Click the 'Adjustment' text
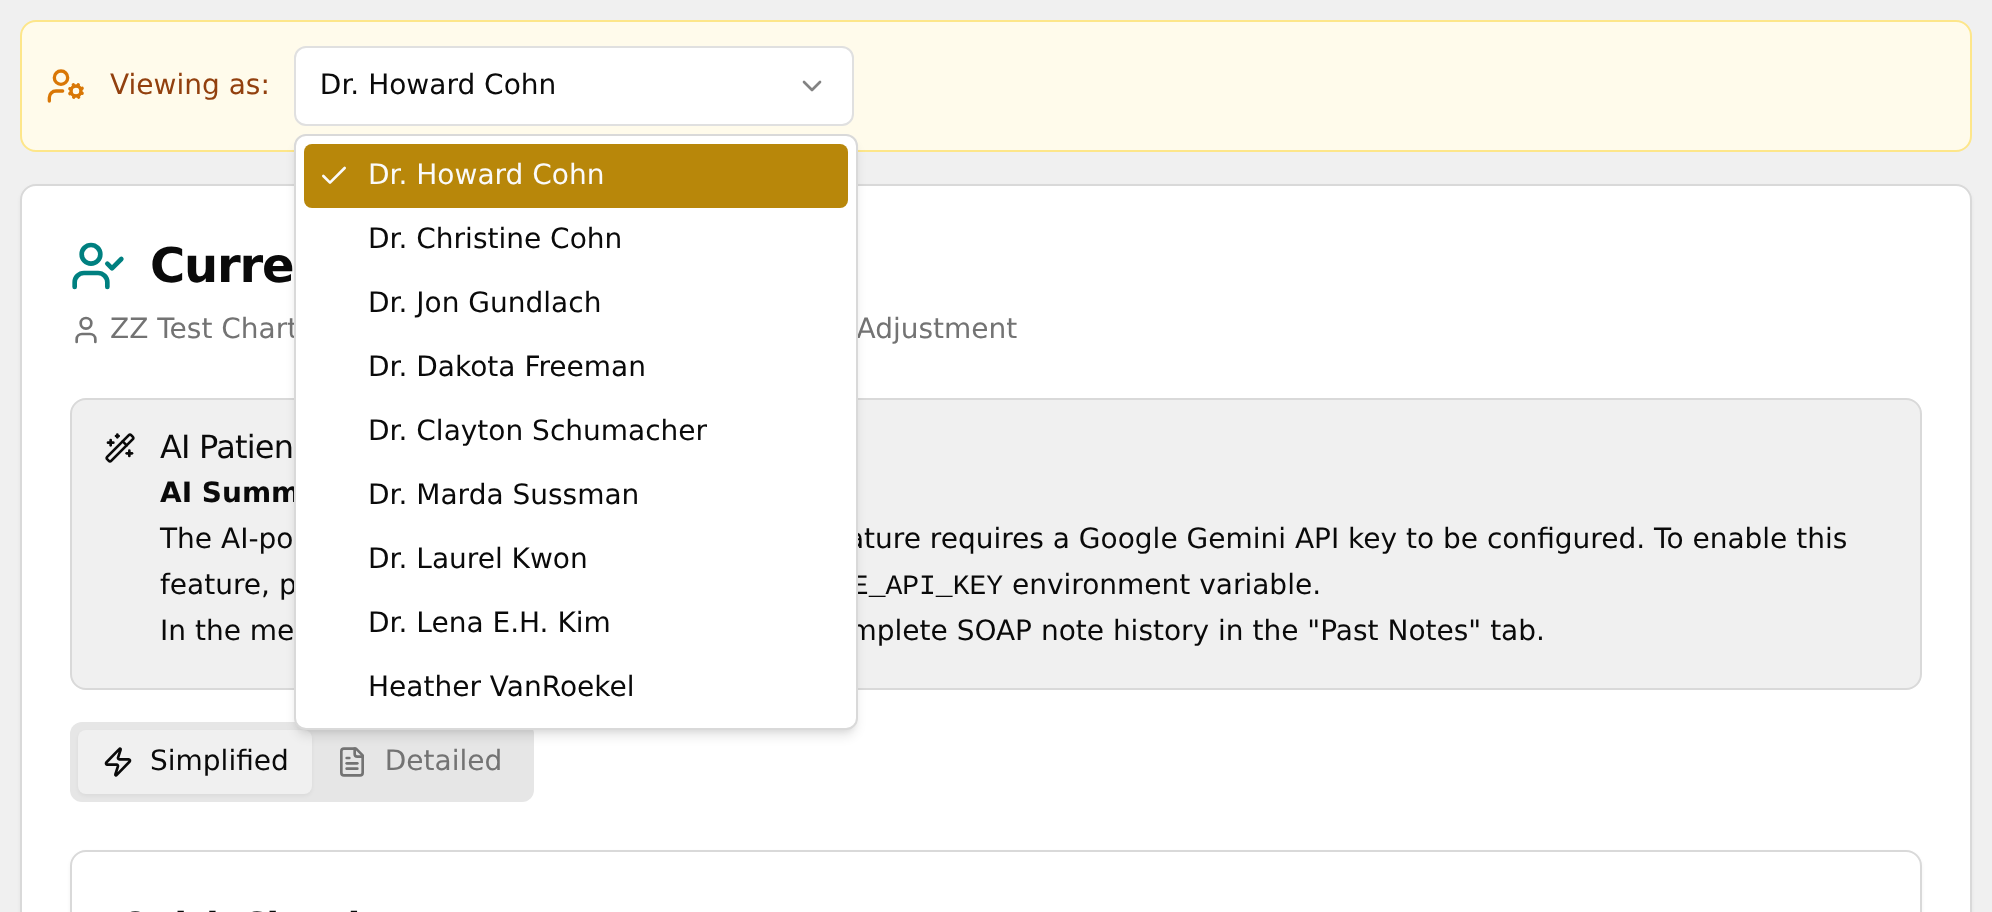1992x912 pixels. click(937, 329)
